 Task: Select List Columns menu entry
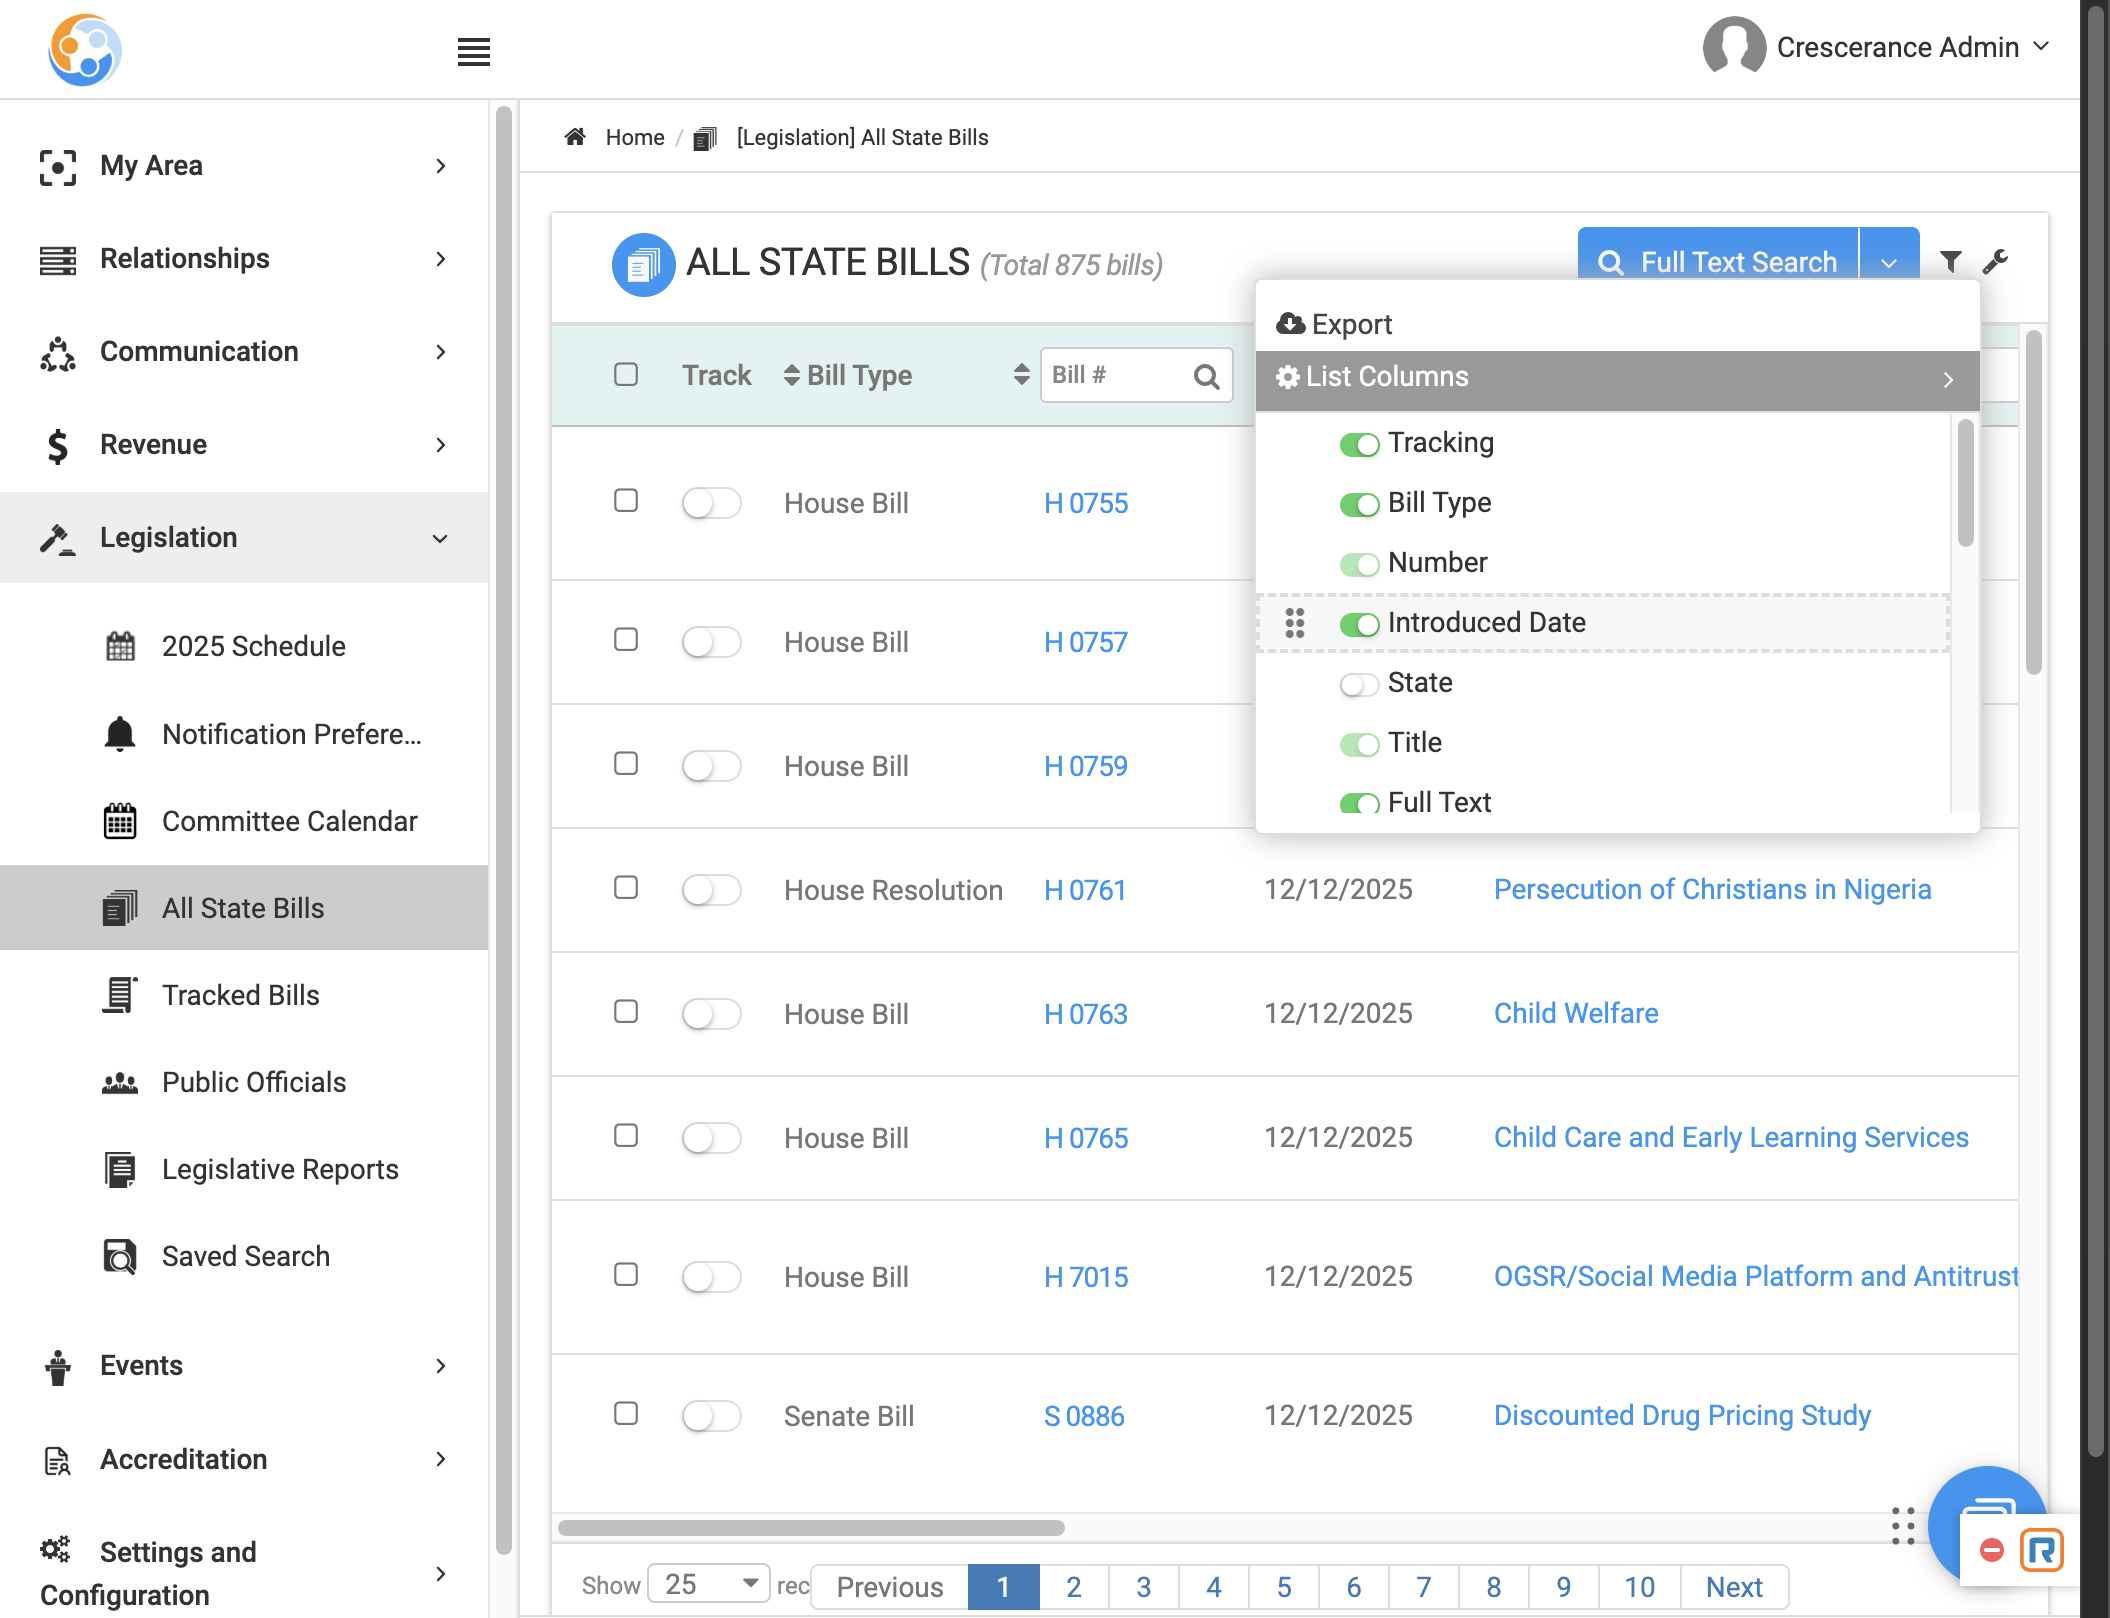[1617, 379]
